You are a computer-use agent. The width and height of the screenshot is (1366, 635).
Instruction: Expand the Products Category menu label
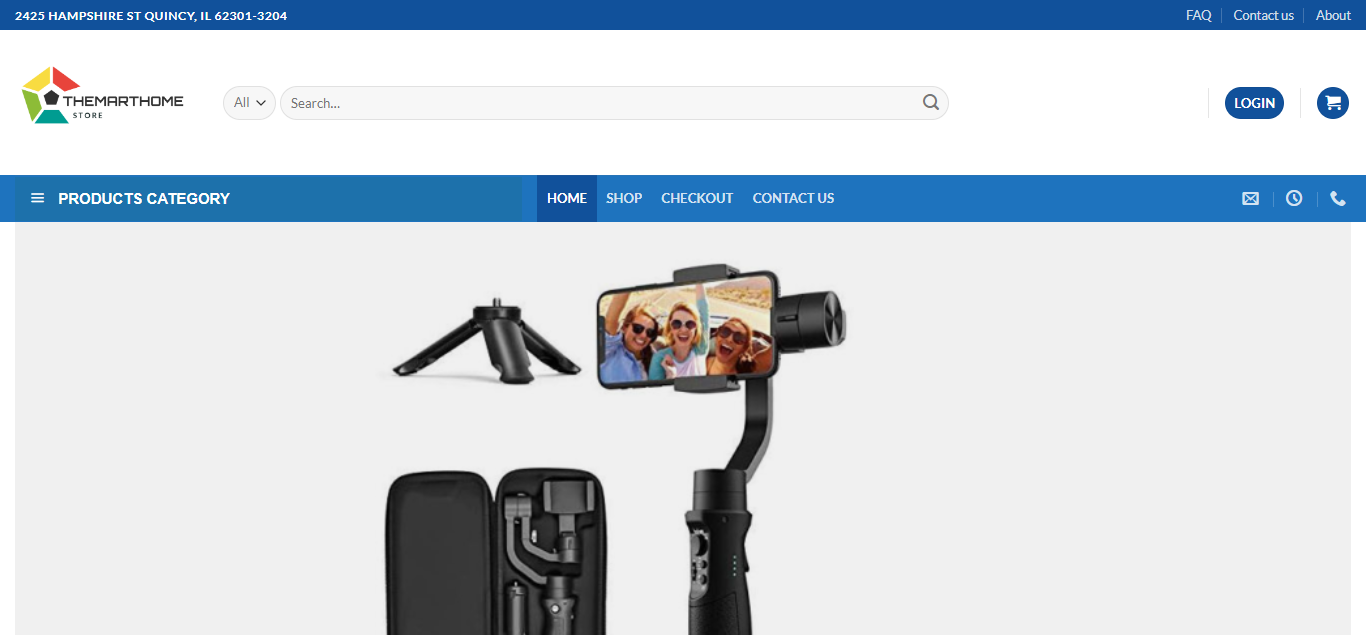point(144,198)
